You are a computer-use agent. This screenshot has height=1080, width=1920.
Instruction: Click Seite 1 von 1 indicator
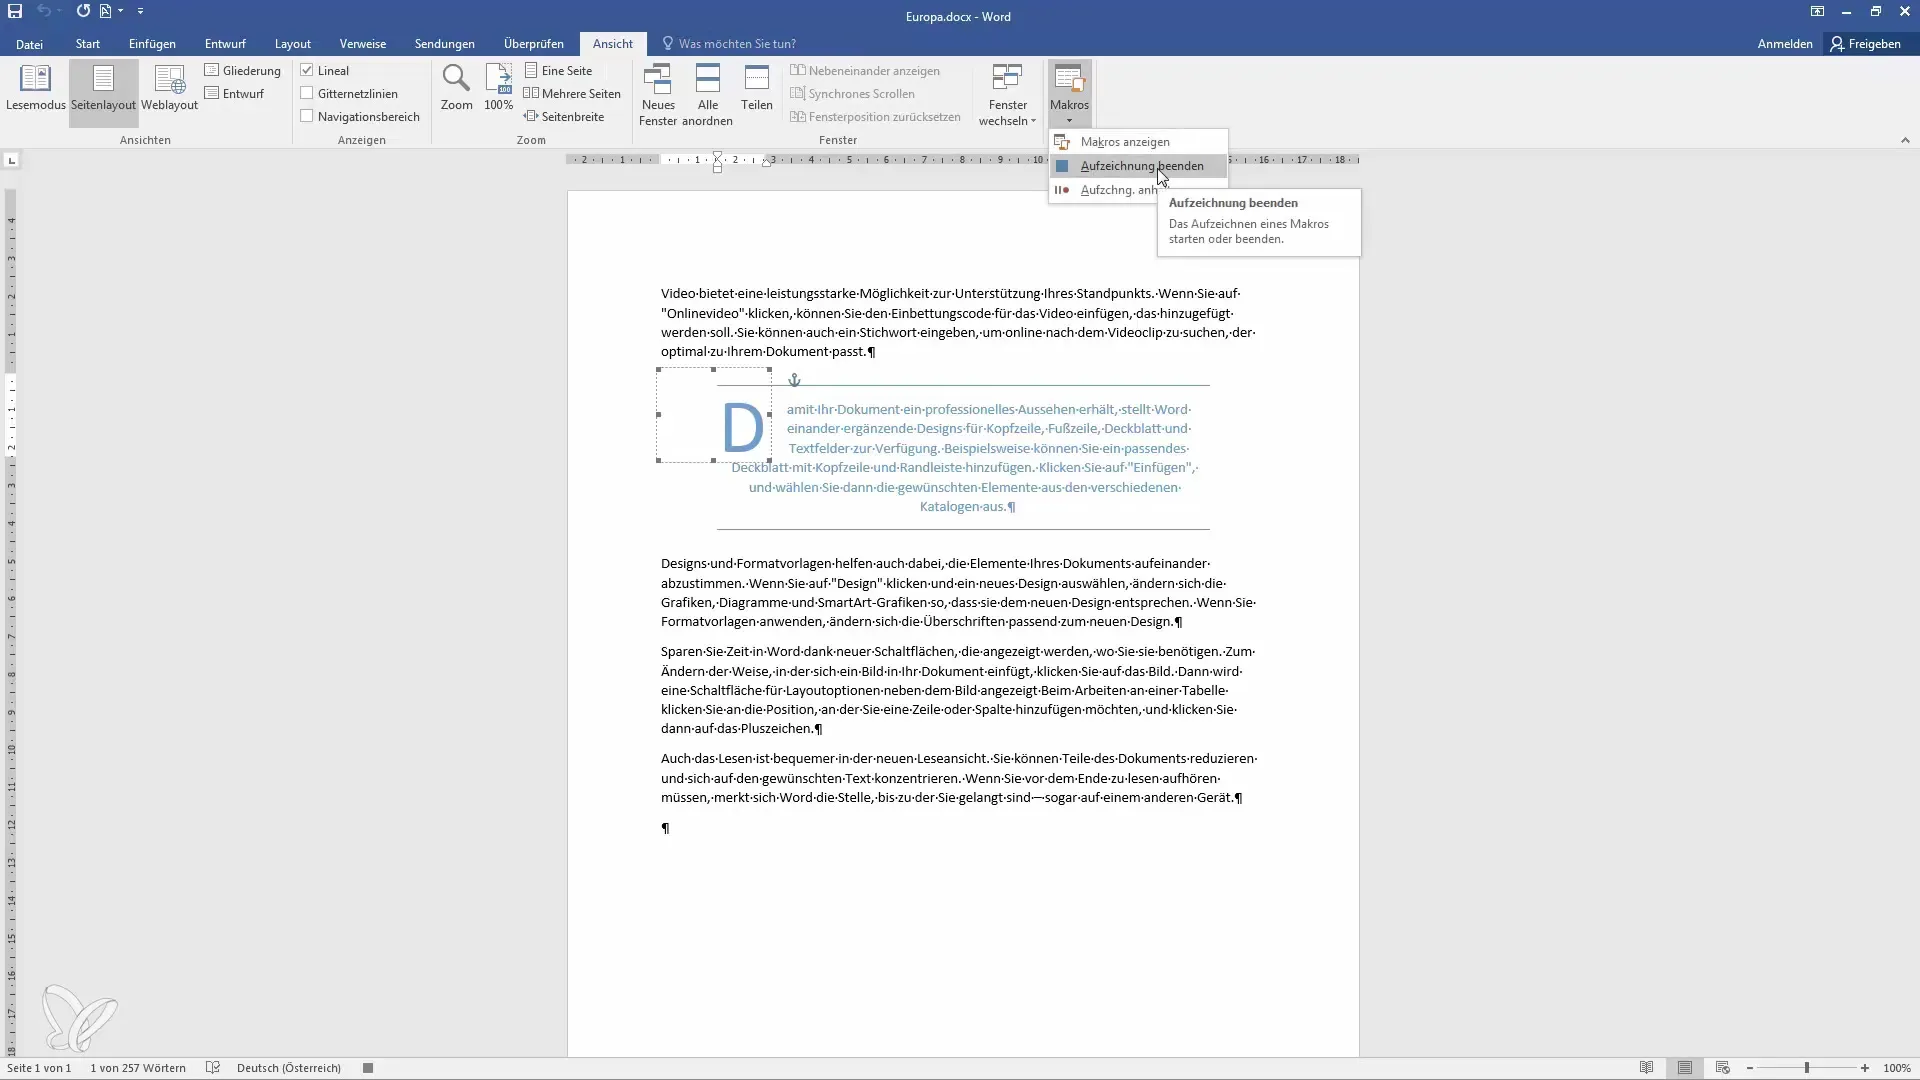[39, 1068]
